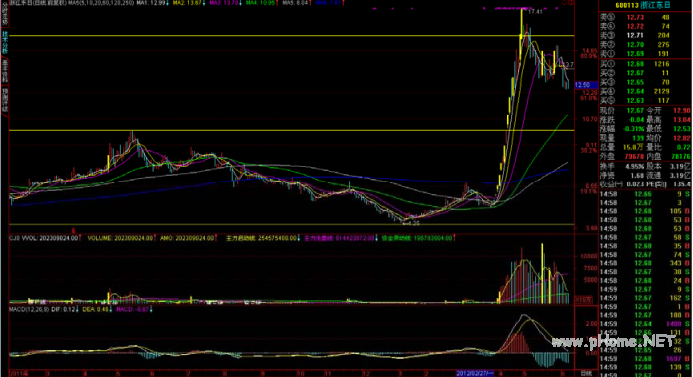
Task: Click the 17.41 peak price label
Action: [x=535, y=11]
